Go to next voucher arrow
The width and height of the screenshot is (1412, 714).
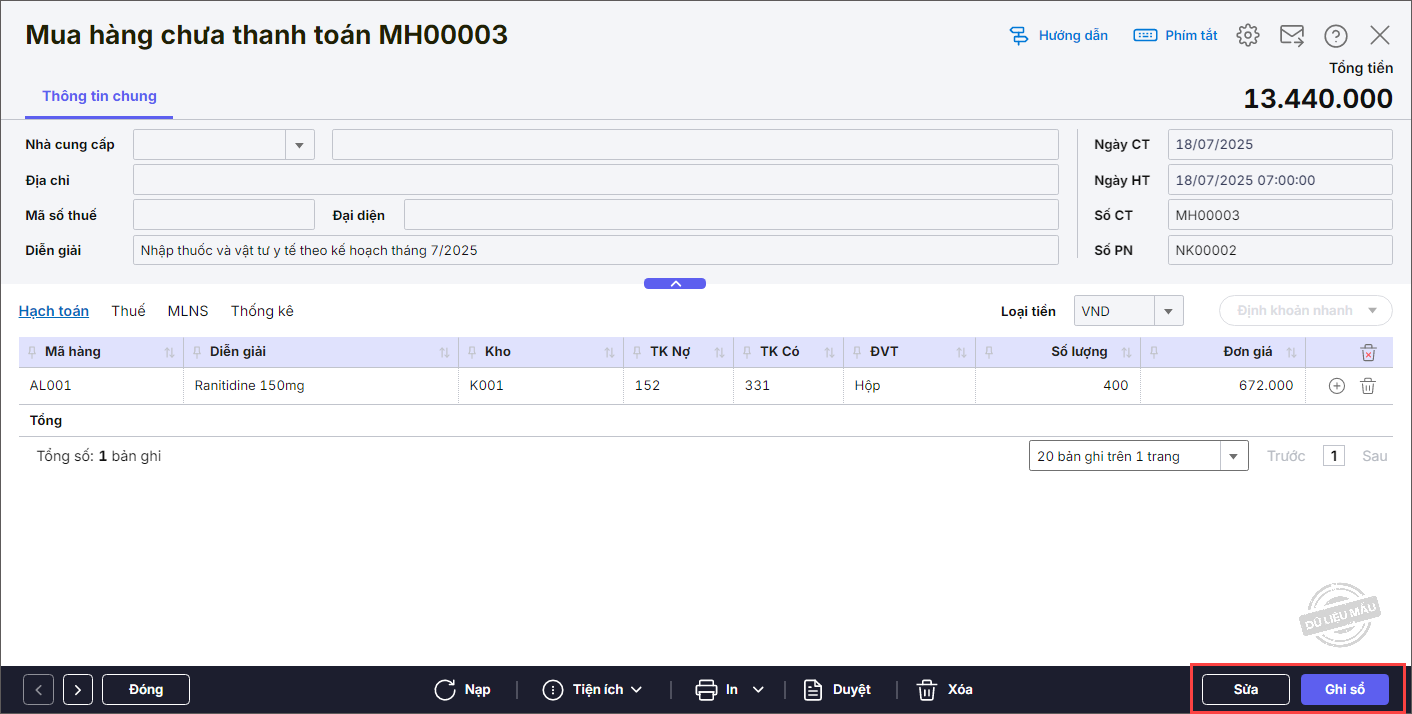[78, 689]
